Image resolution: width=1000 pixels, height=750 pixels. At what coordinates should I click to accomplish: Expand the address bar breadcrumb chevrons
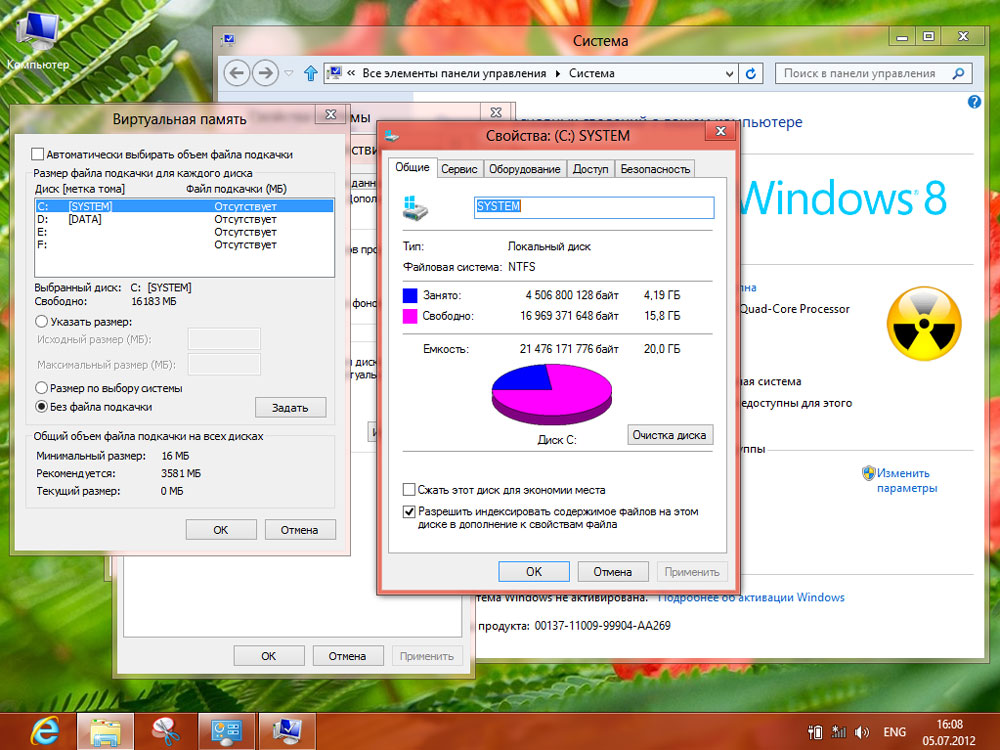coord(351,73)
